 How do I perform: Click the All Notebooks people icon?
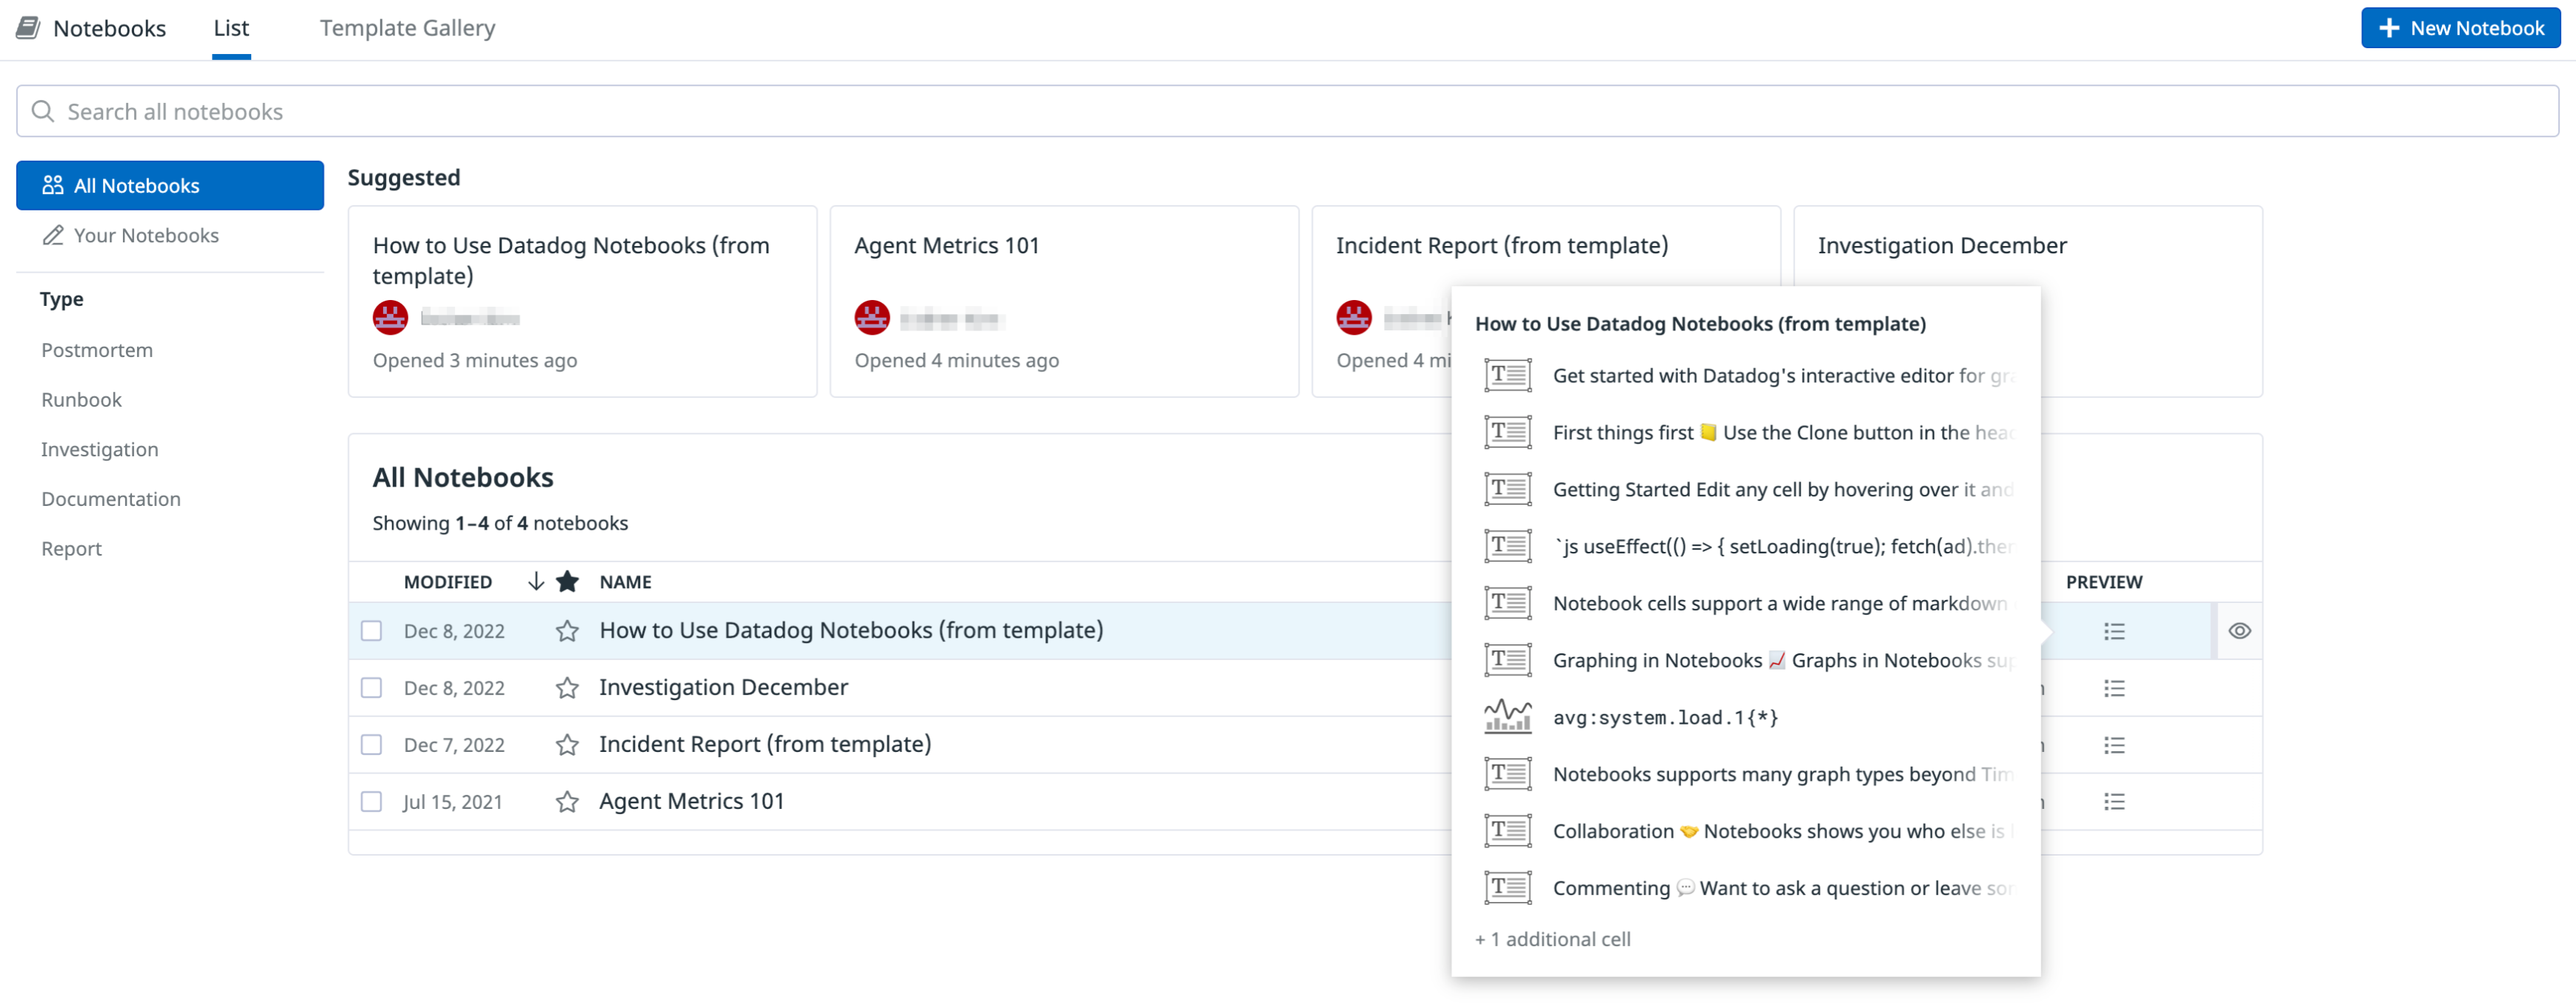(53, 185)
